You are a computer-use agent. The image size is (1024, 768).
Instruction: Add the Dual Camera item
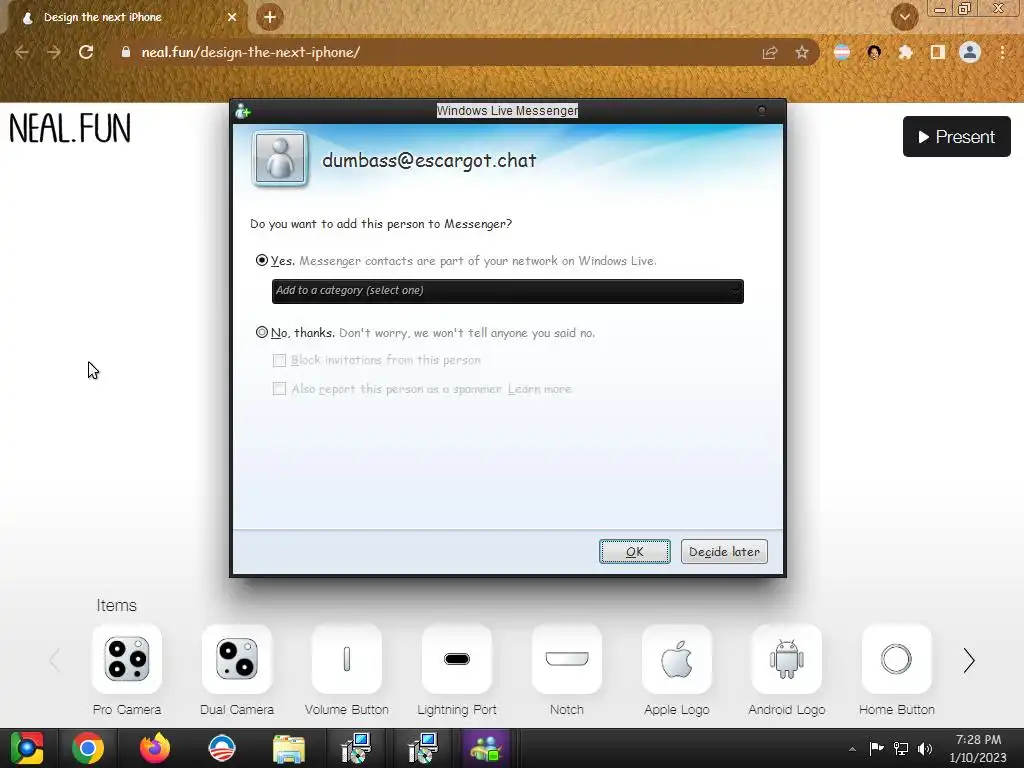coord(236,659)
